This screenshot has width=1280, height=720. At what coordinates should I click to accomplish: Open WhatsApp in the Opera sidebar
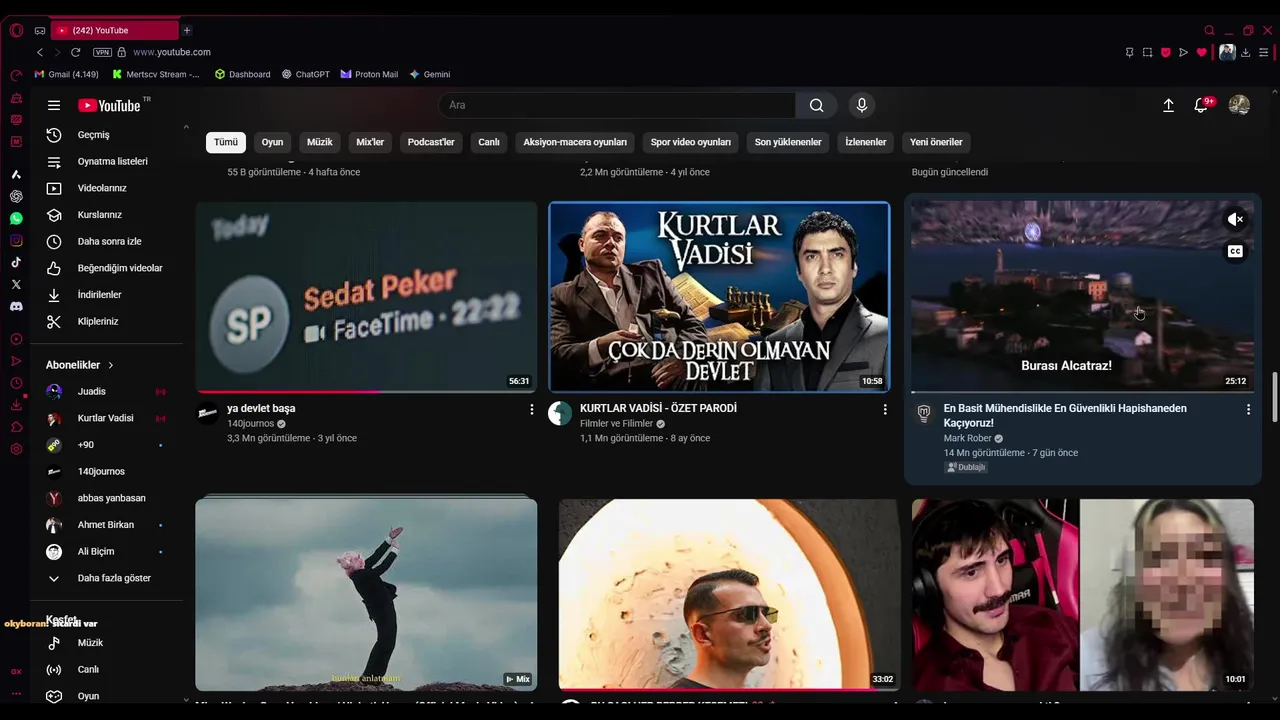16,218
